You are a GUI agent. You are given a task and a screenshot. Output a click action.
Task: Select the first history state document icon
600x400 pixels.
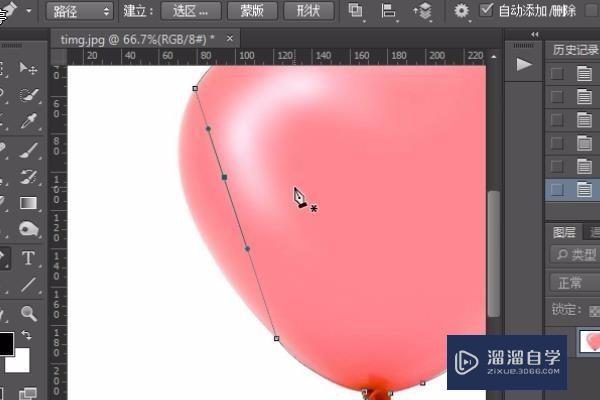point(584,73)
